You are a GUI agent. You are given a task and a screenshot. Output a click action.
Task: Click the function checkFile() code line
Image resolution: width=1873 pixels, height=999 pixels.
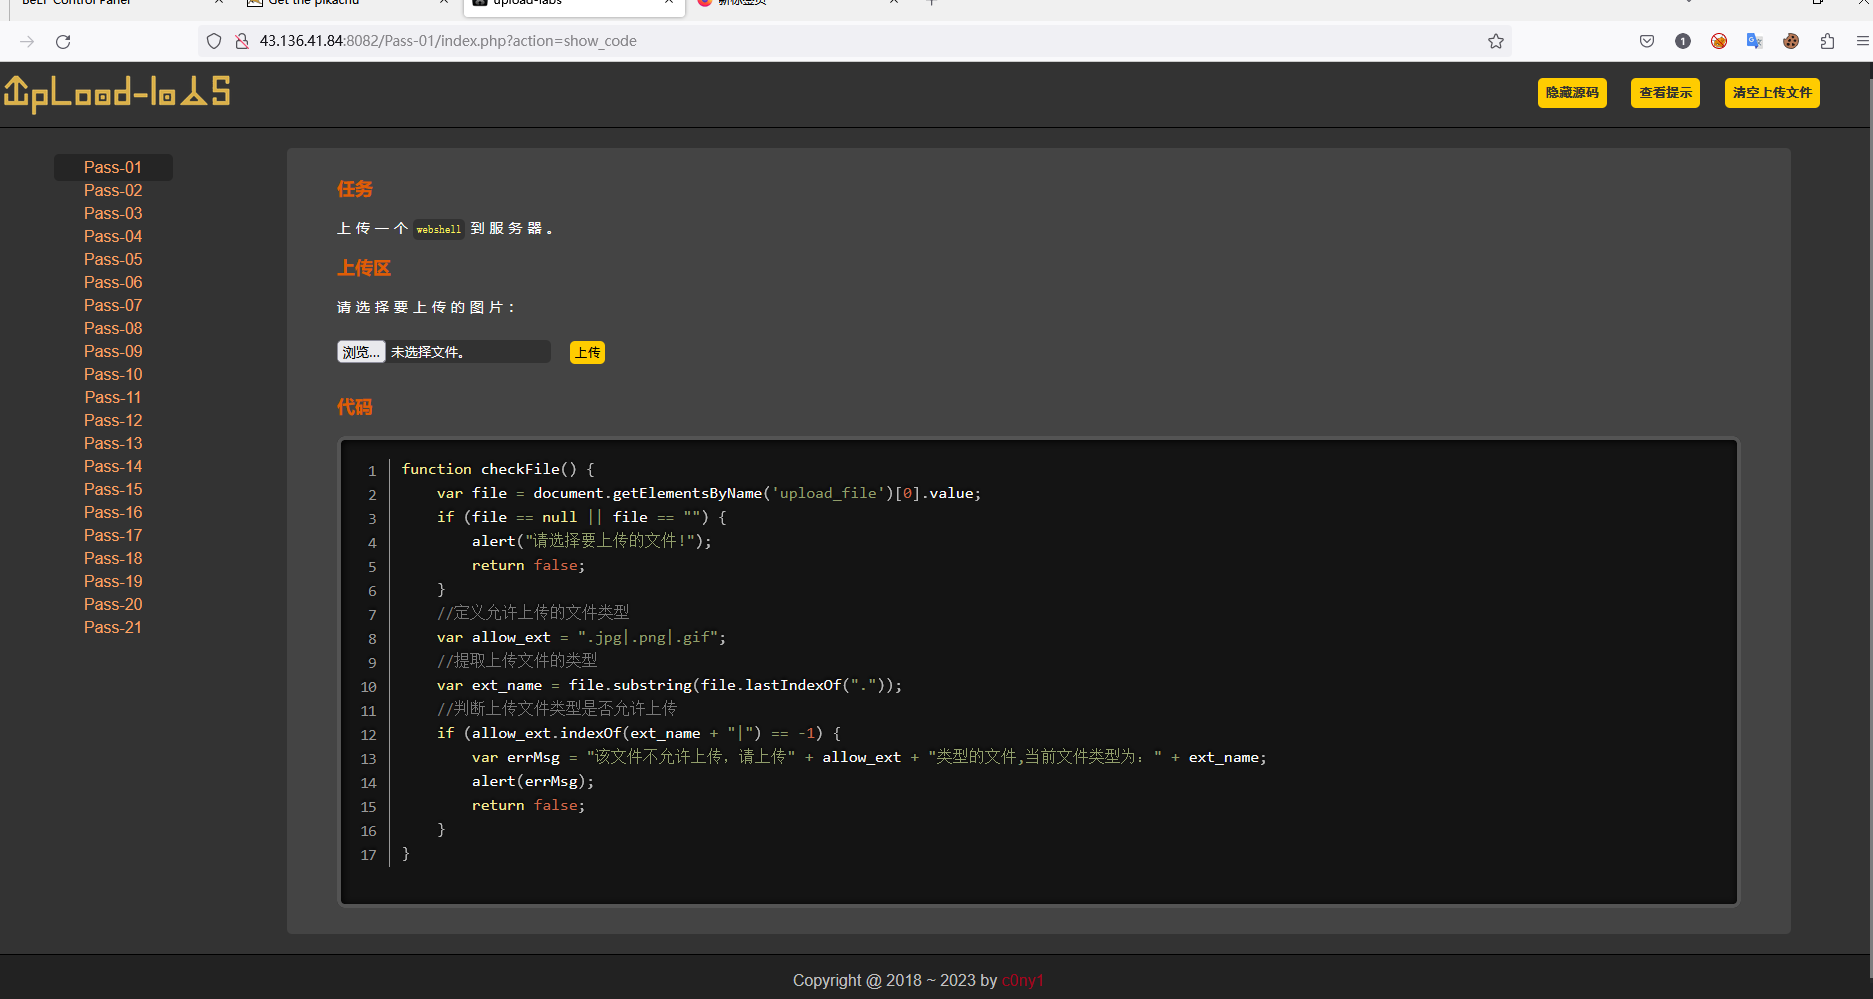click(498, 469)
